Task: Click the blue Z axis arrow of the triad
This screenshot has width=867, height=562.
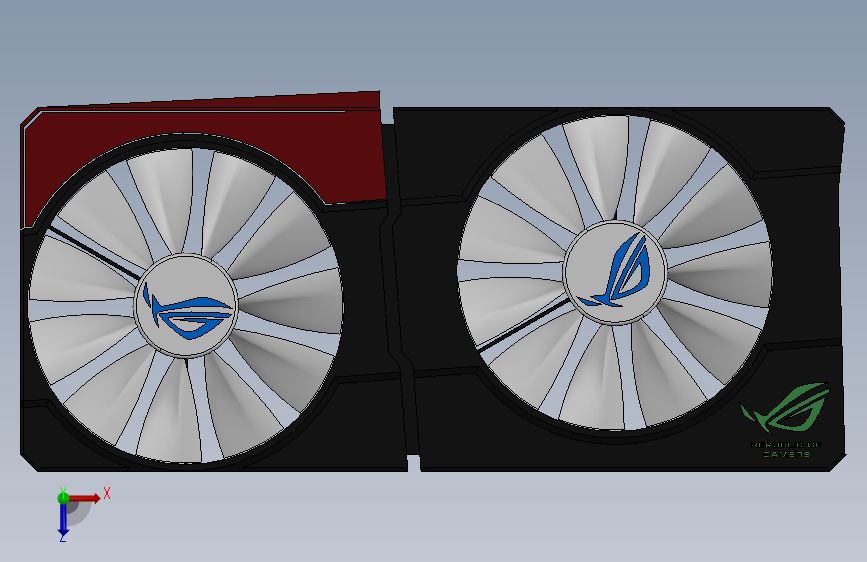Action: [63, 520]
